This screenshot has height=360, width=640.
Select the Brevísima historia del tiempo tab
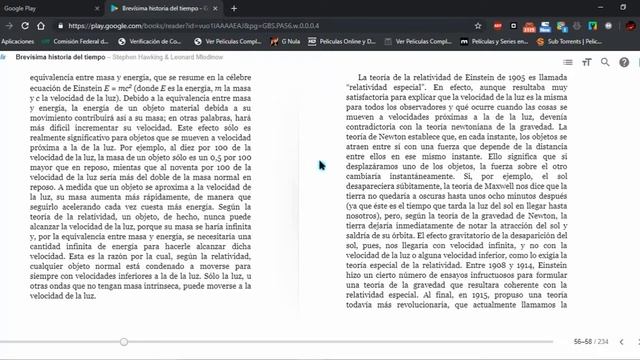pos(164,8)
